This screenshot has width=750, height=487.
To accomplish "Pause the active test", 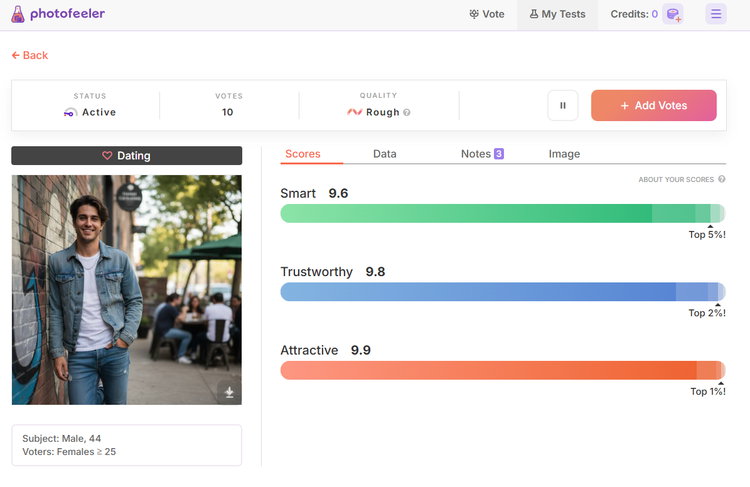I will [x=562, y=105].
